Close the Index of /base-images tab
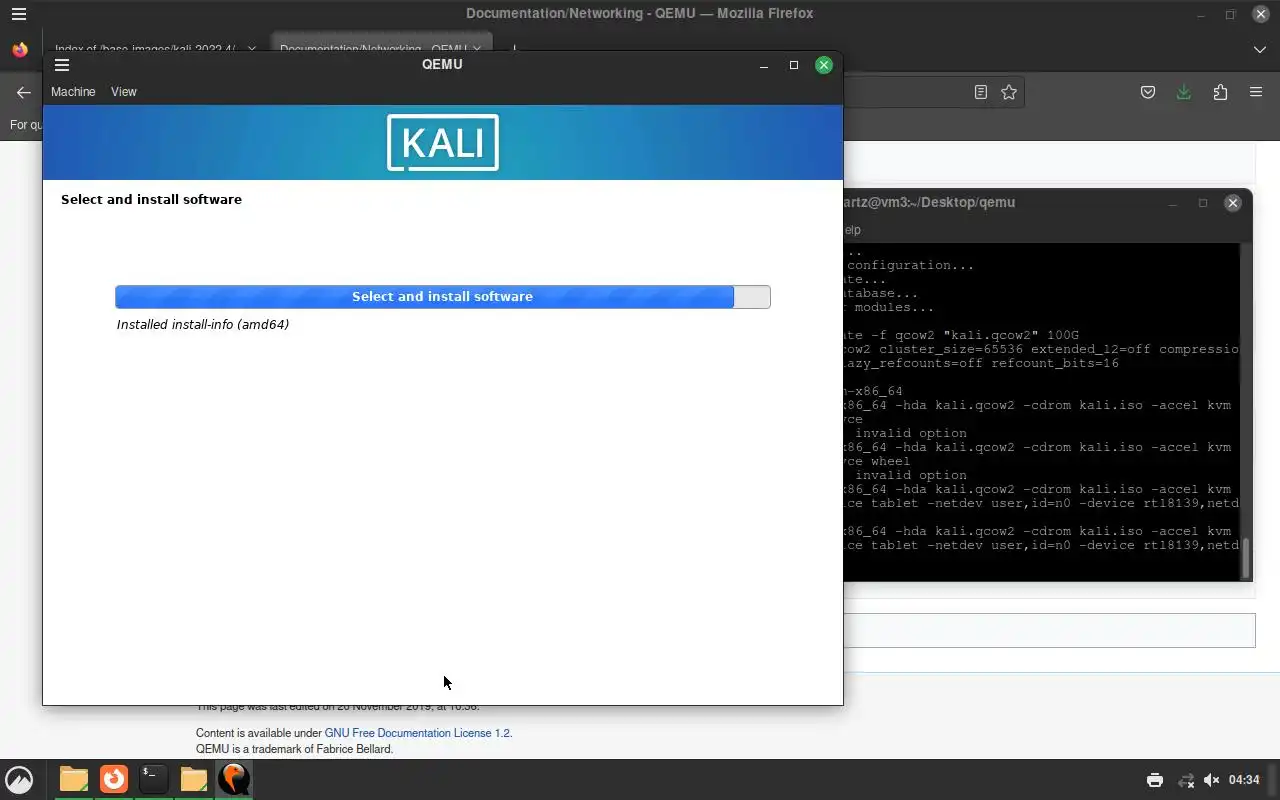The width and height of the screenshot is (1280, 800). (251, 48)
